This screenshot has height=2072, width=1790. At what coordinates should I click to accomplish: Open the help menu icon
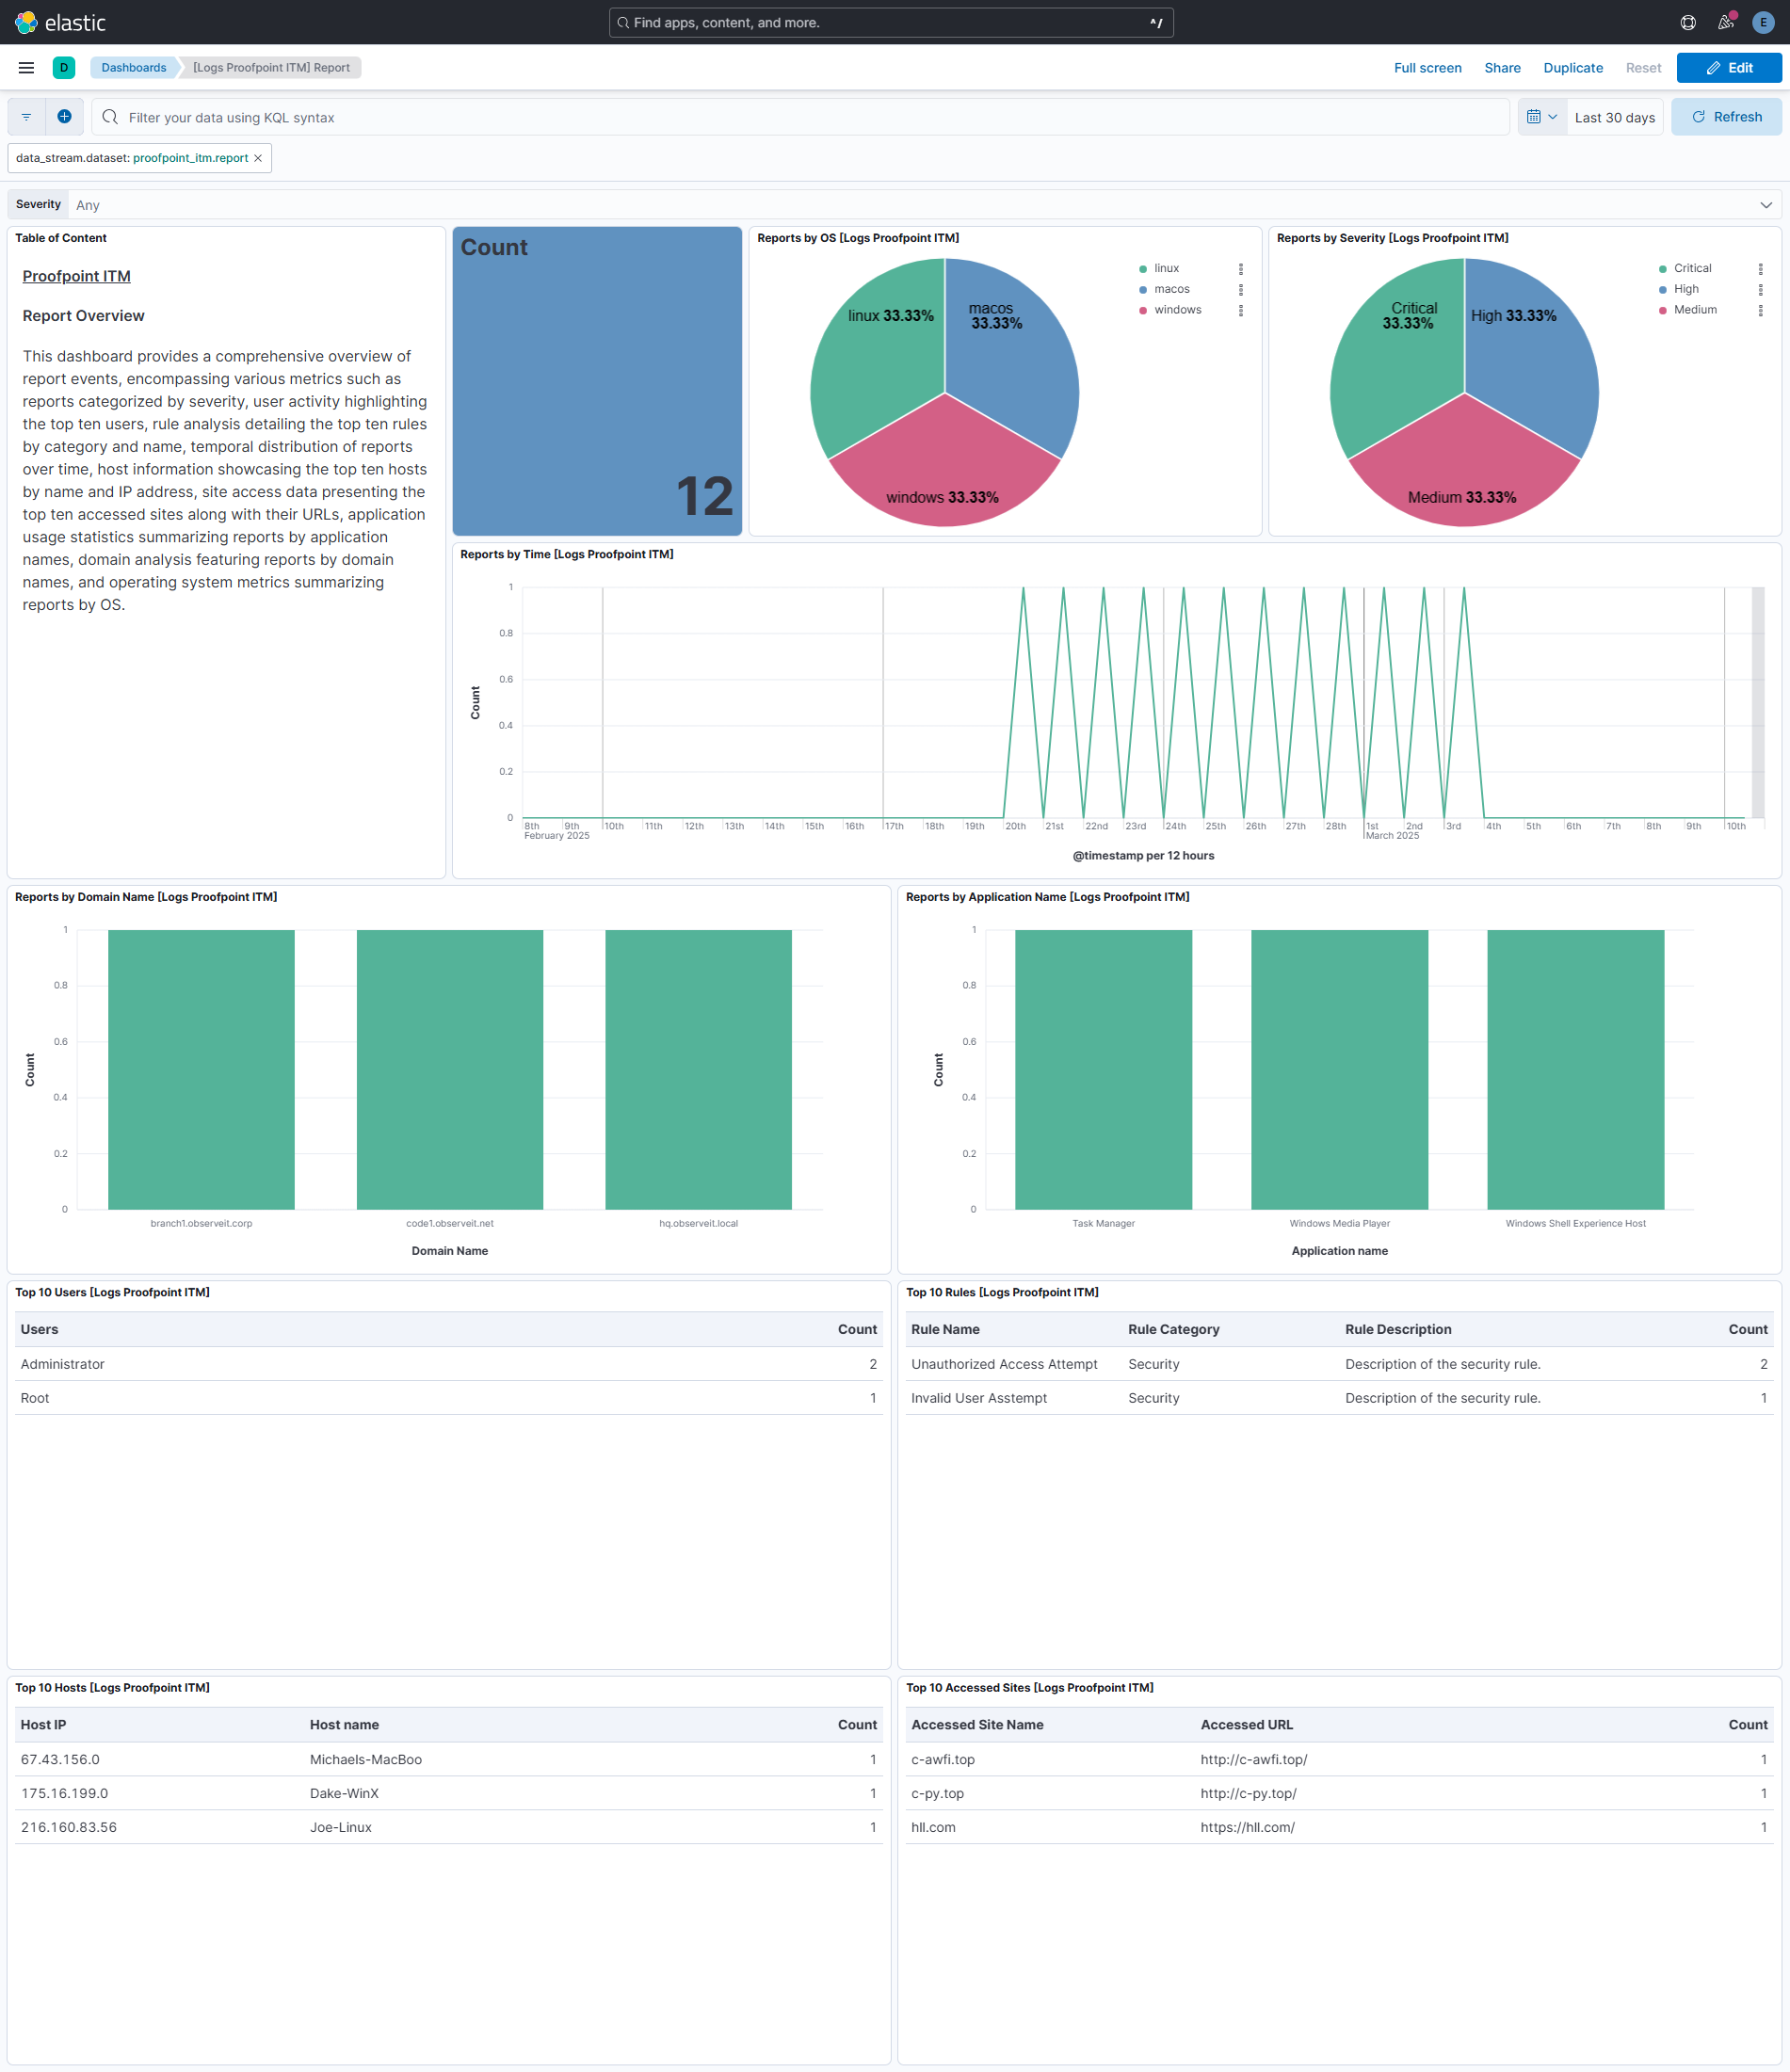[1688, 22]
